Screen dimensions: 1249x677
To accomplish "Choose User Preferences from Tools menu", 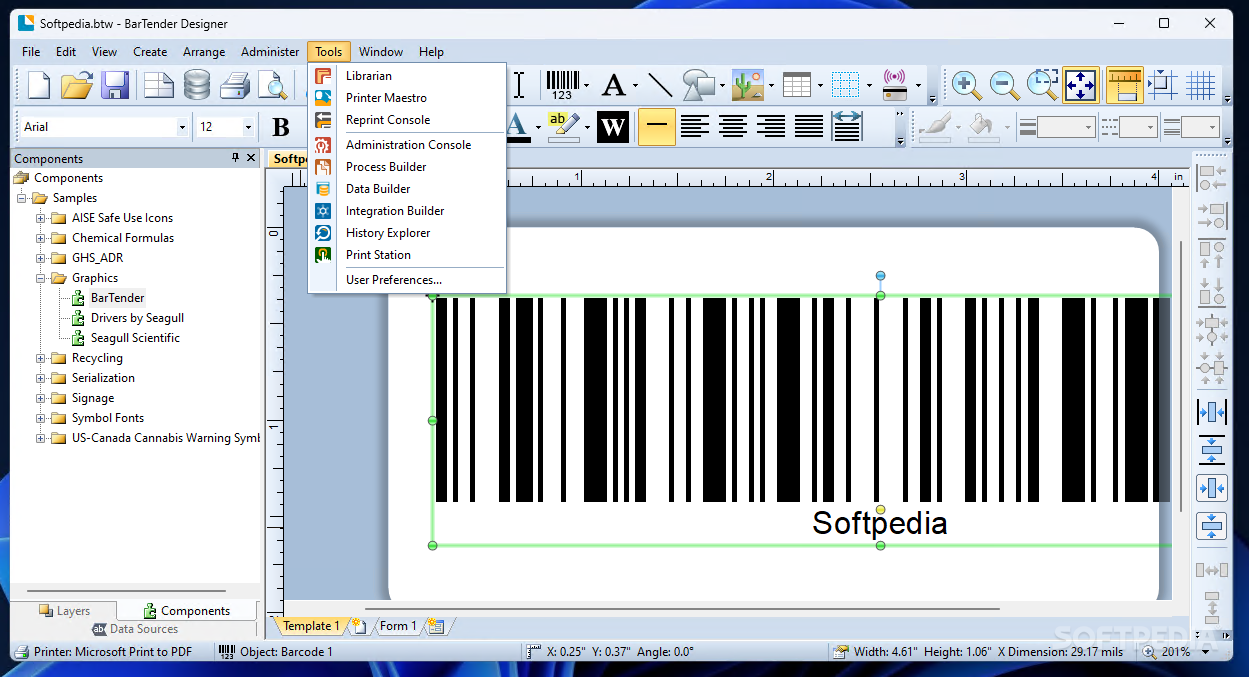I will tap(407, 280).
